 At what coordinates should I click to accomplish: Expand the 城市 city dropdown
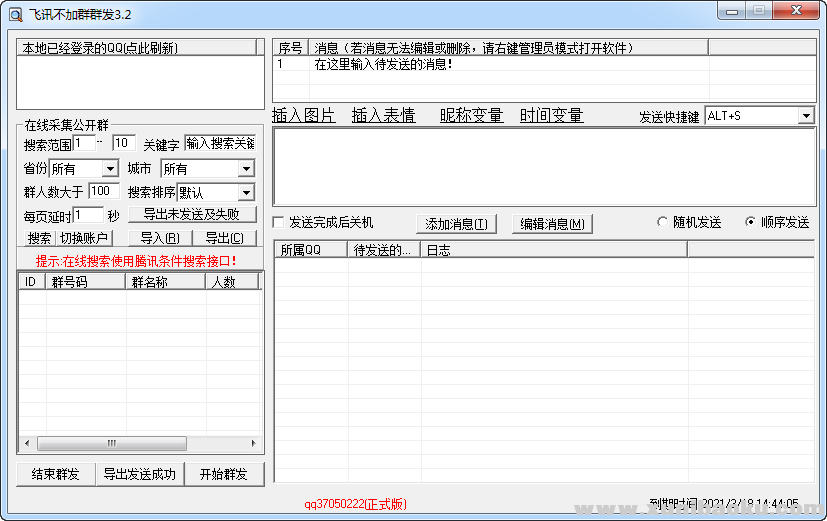[246, 169]
